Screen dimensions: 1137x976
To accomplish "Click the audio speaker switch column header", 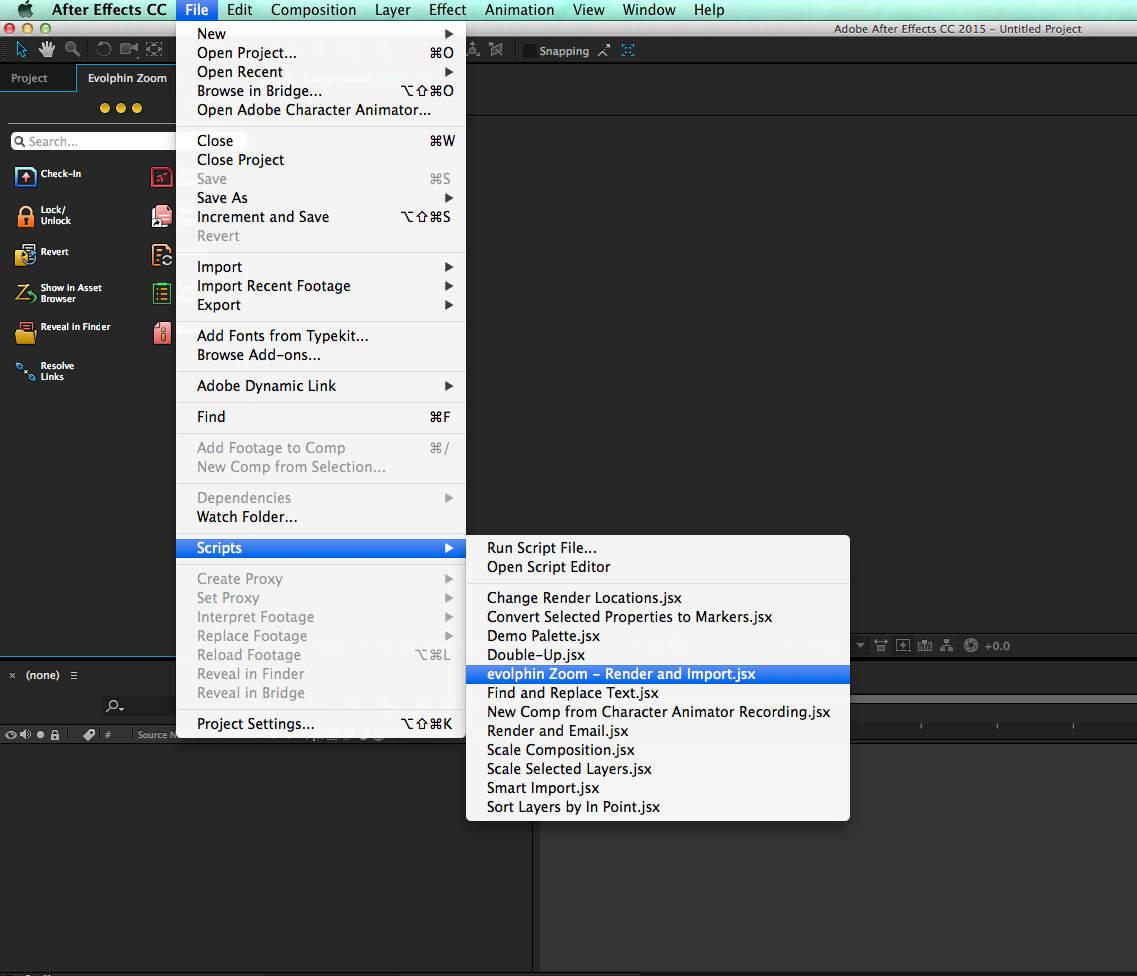I will (x=25, y=735).
